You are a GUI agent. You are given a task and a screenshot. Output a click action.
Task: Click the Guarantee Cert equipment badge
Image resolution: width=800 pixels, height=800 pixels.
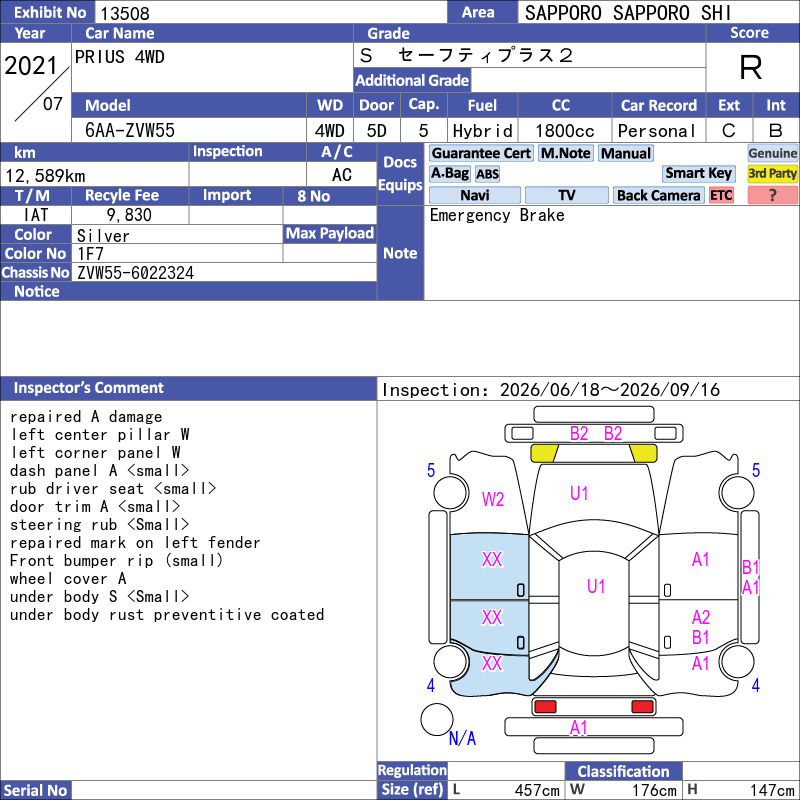point(481,153)
